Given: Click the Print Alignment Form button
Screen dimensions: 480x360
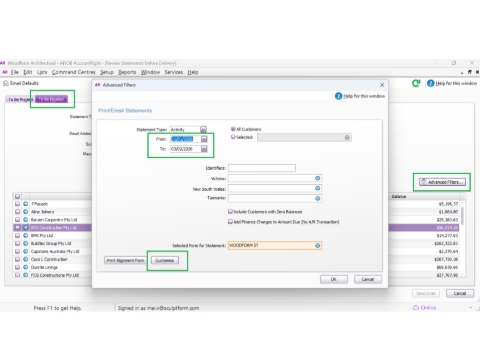Looking at the screenshot, I should click(x=125, y=260).
